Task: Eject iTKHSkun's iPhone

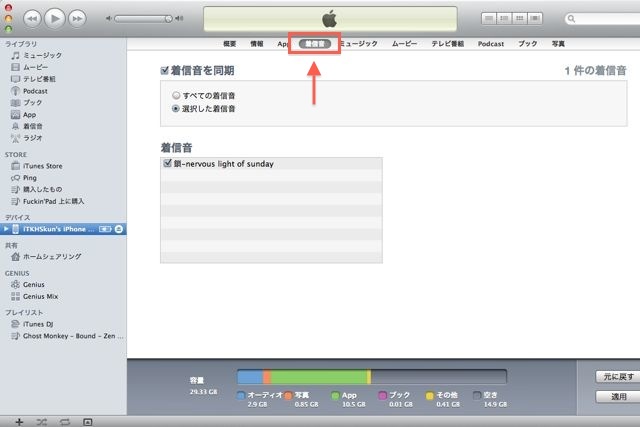Action: point(119,229)
